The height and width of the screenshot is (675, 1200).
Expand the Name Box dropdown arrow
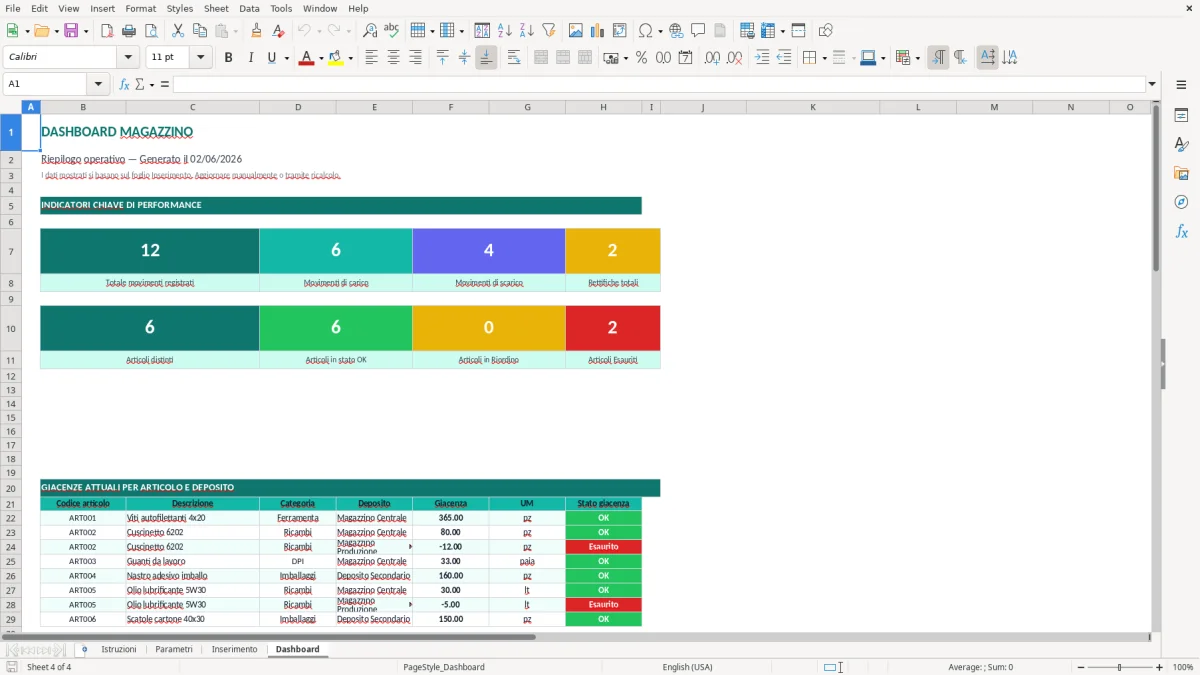(98, 84)
